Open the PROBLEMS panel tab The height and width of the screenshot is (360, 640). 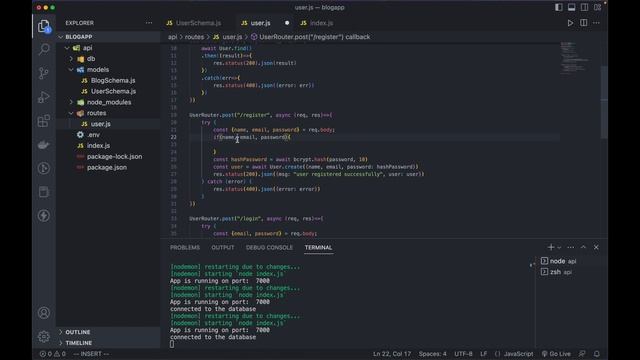point(185,247)
